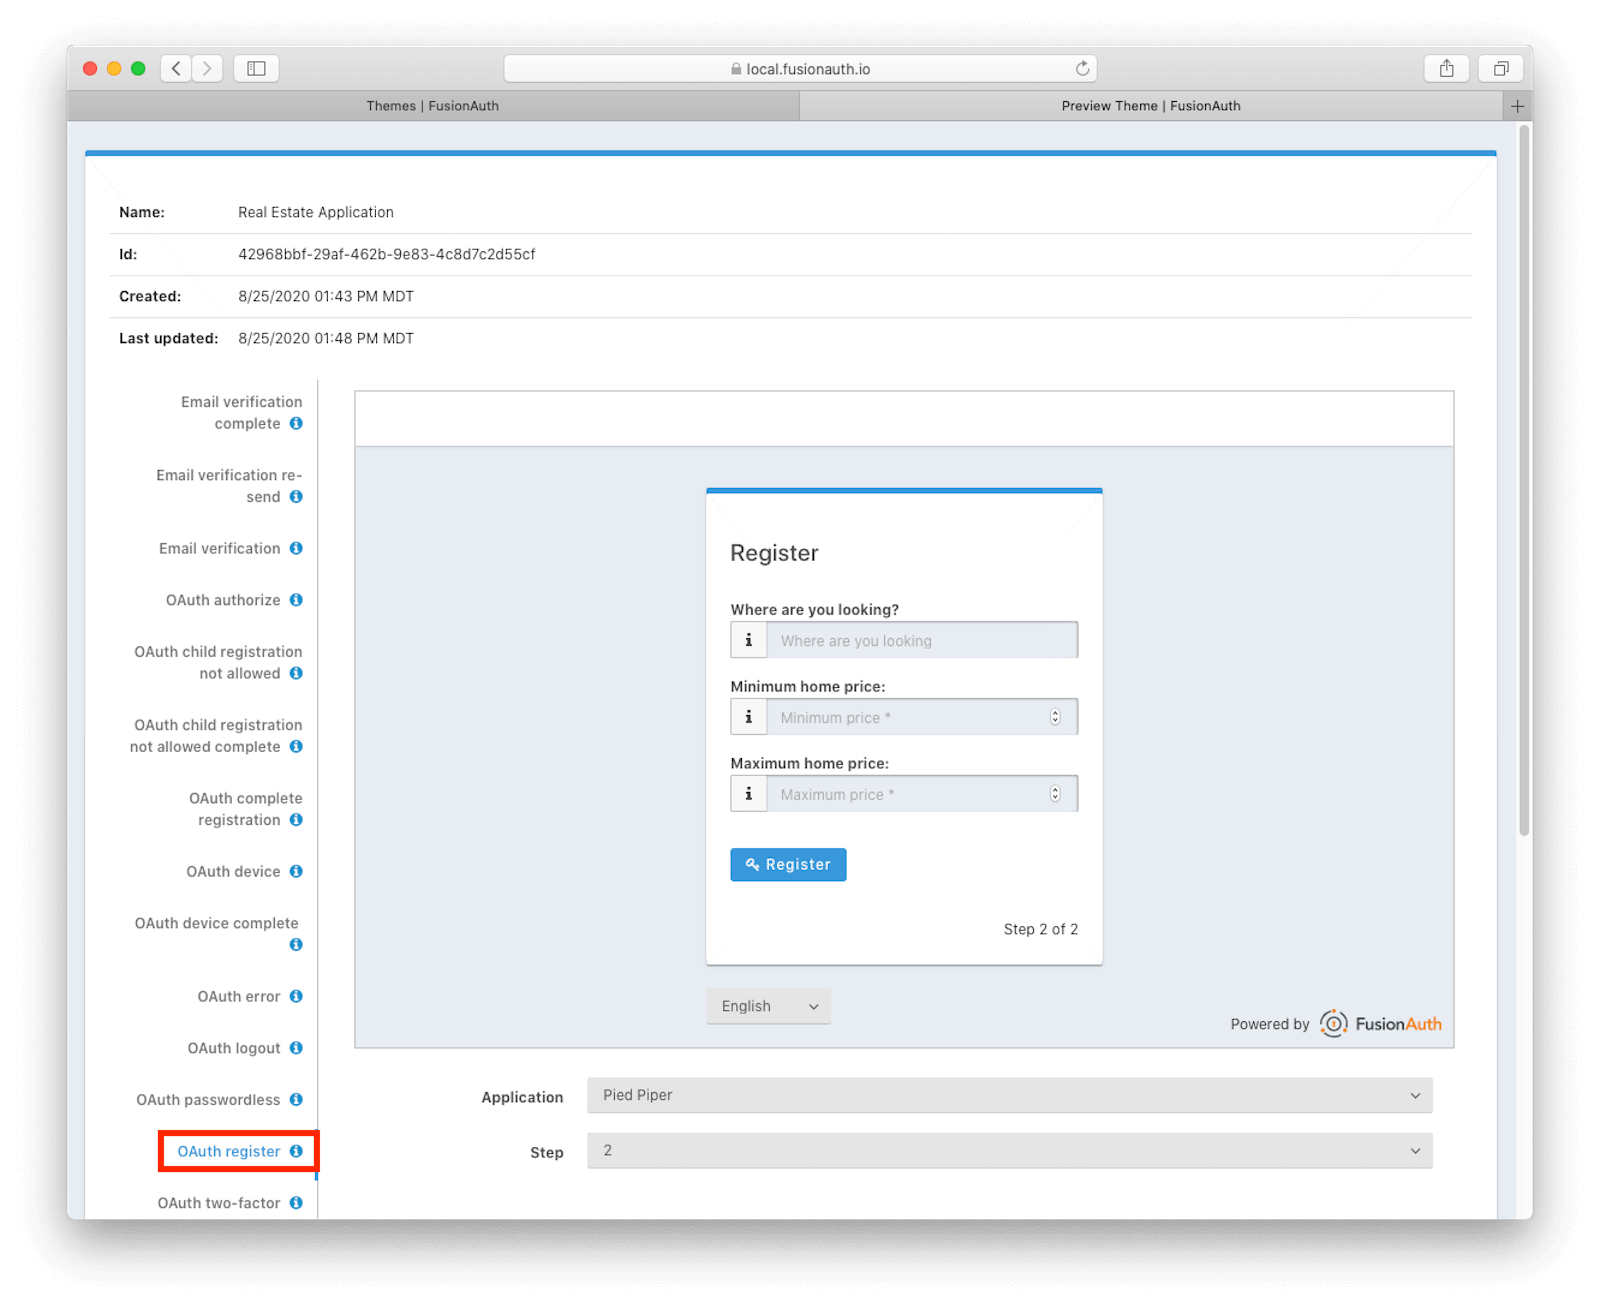
Task: Select the OAuth two-factor template
Action: (219, 1203)
